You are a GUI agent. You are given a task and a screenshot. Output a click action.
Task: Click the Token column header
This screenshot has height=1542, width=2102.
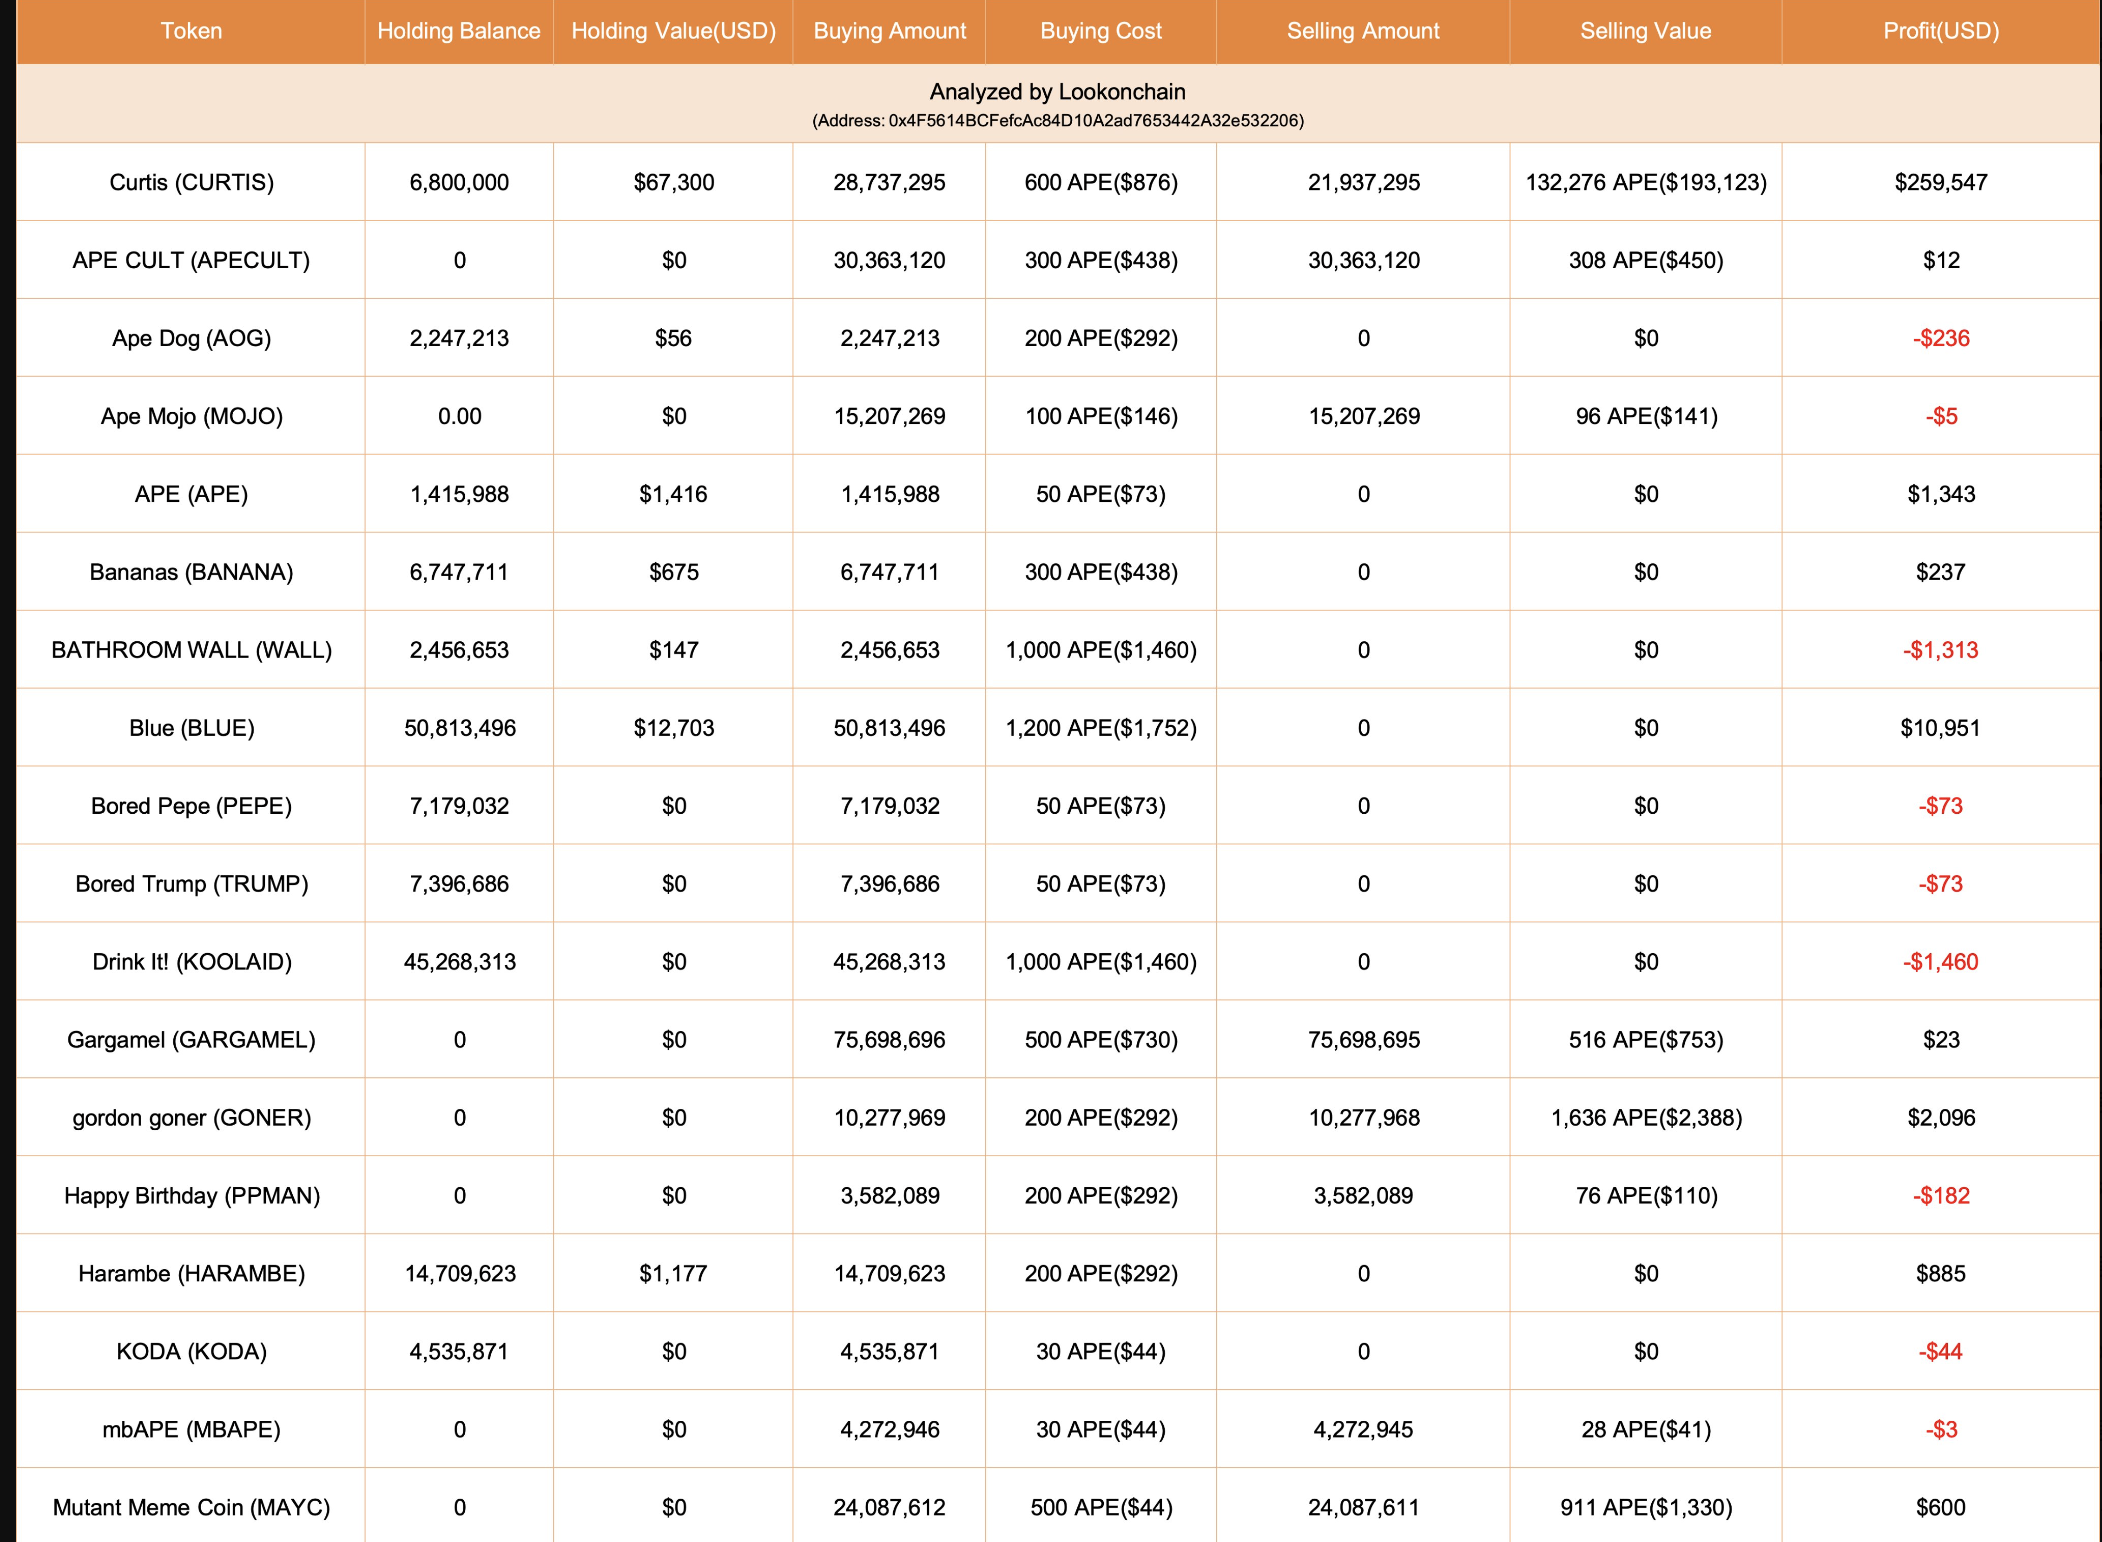click(x=191, y=31)
